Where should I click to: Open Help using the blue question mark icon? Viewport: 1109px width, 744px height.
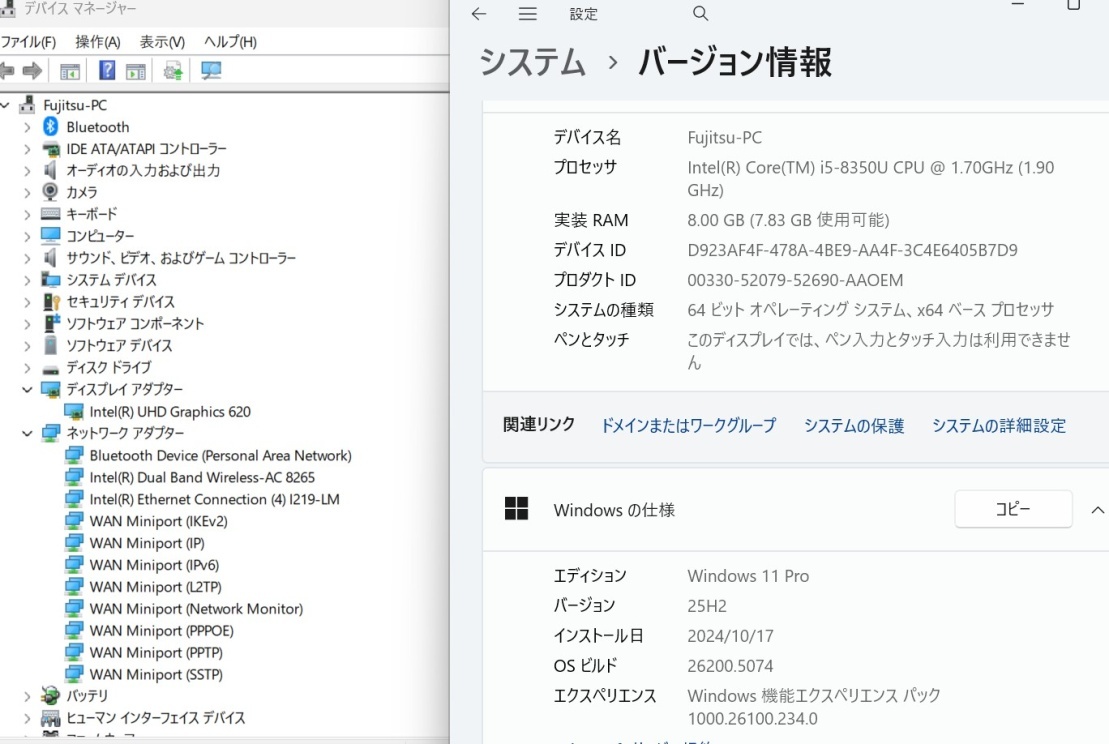pyautogui.click(x=107, y=70)
